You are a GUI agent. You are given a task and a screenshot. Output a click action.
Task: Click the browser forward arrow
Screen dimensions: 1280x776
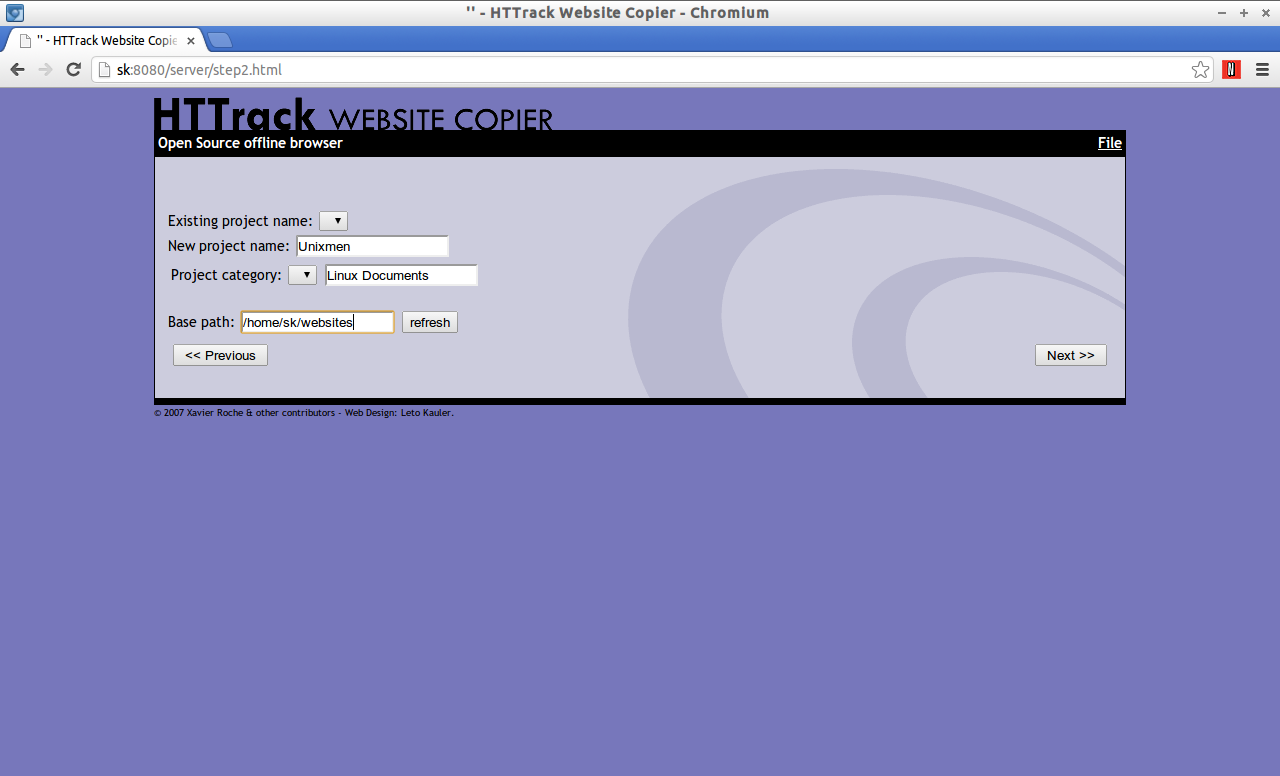pyautogui.click(x=45, y=69)
